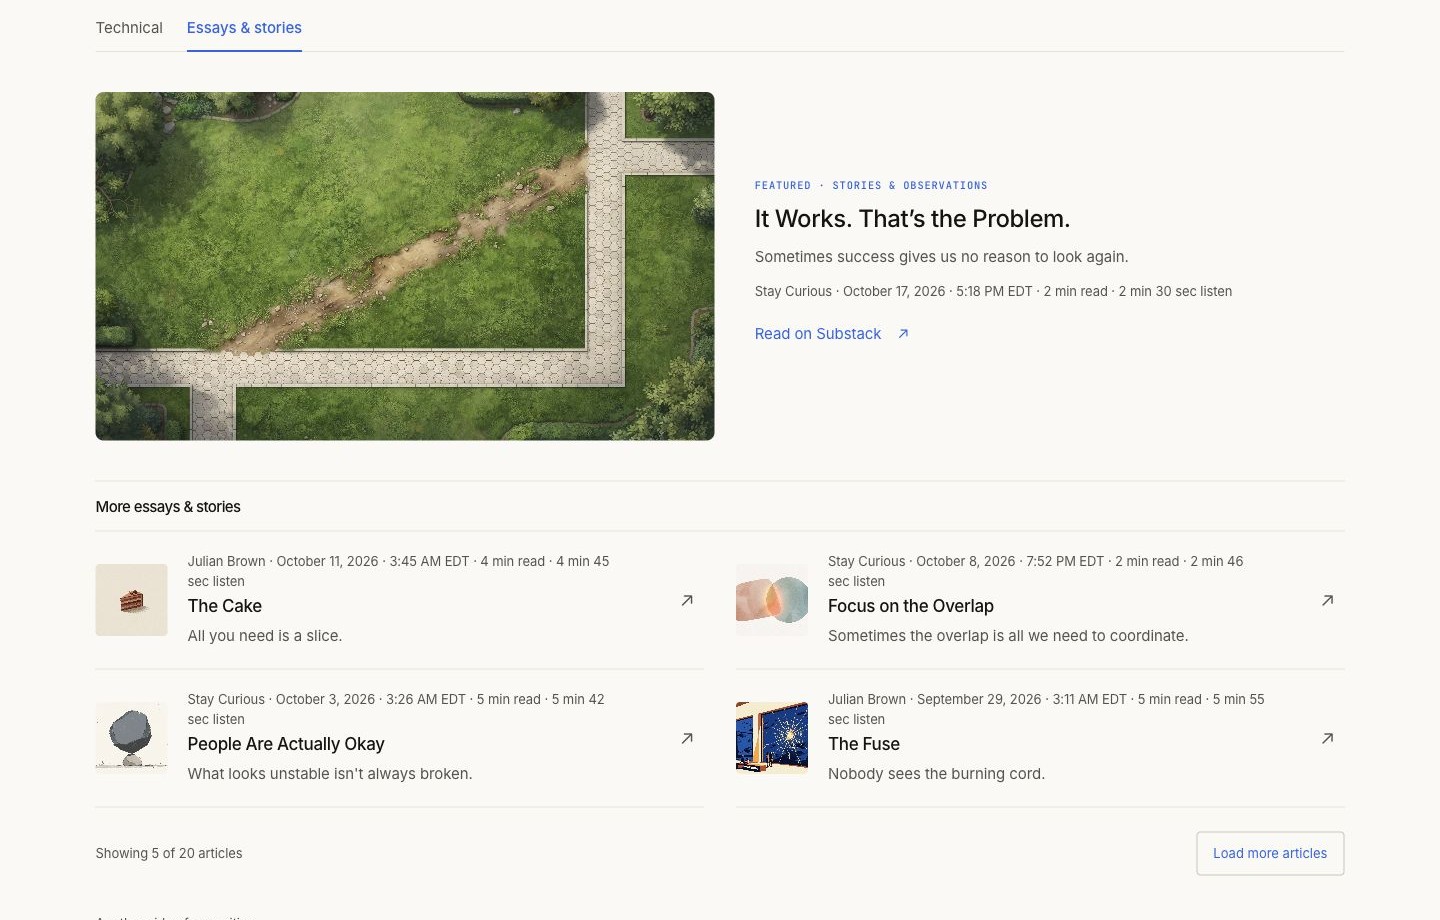Load more articles
Screen dimensions: 1440x920
pyautogui.click(x=1270, y=853)
